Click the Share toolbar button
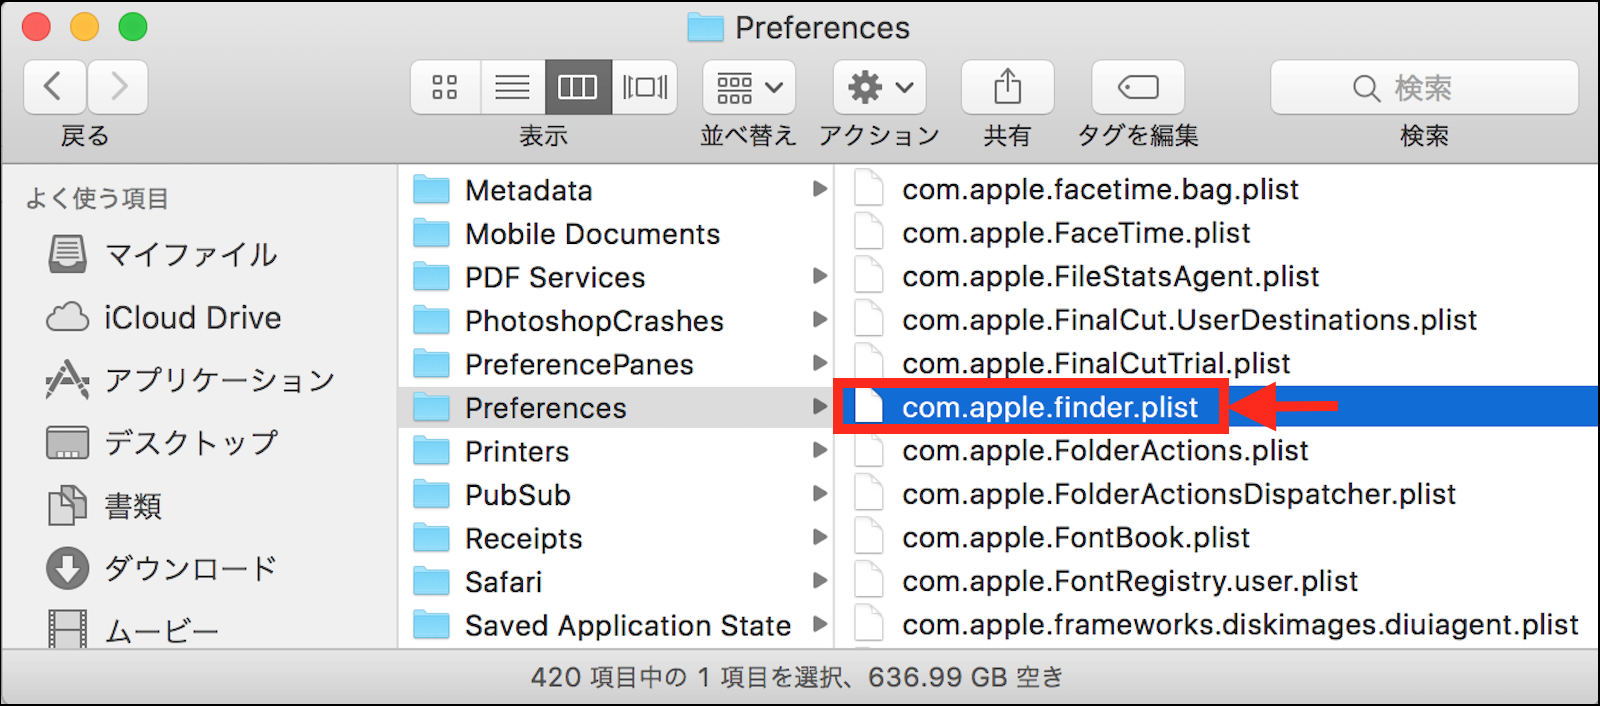The width and height of the screenshot is (1600, 706). click(1007, 88)
